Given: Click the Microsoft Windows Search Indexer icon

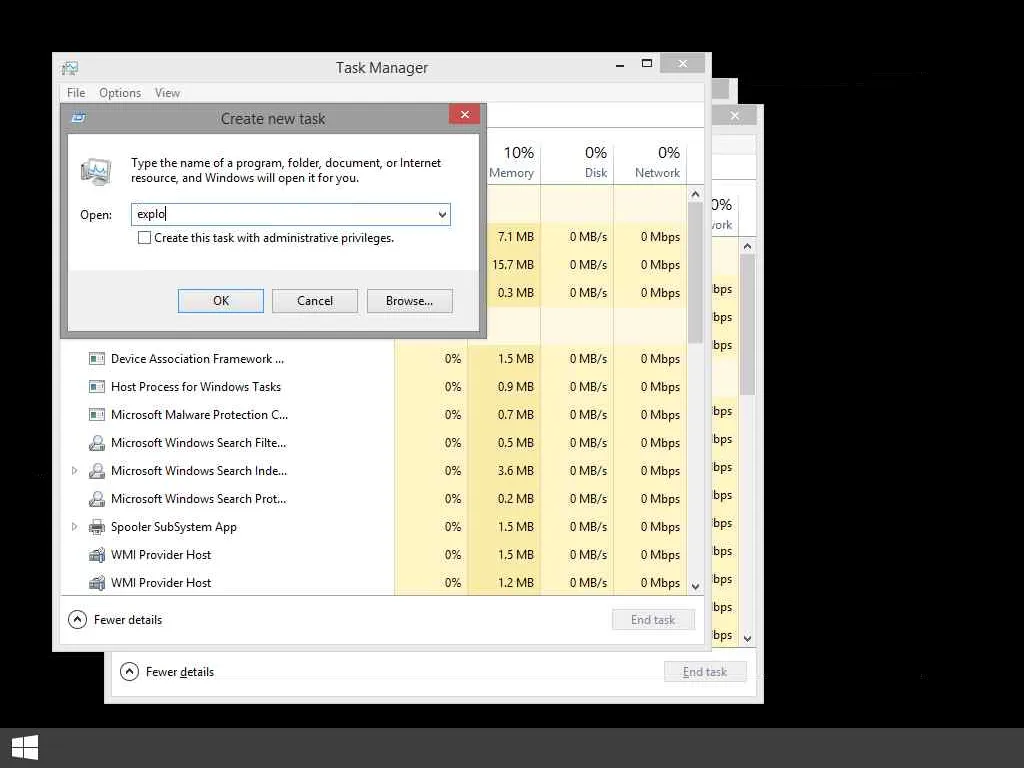Looking at the screenshot, I should (97, 471).
